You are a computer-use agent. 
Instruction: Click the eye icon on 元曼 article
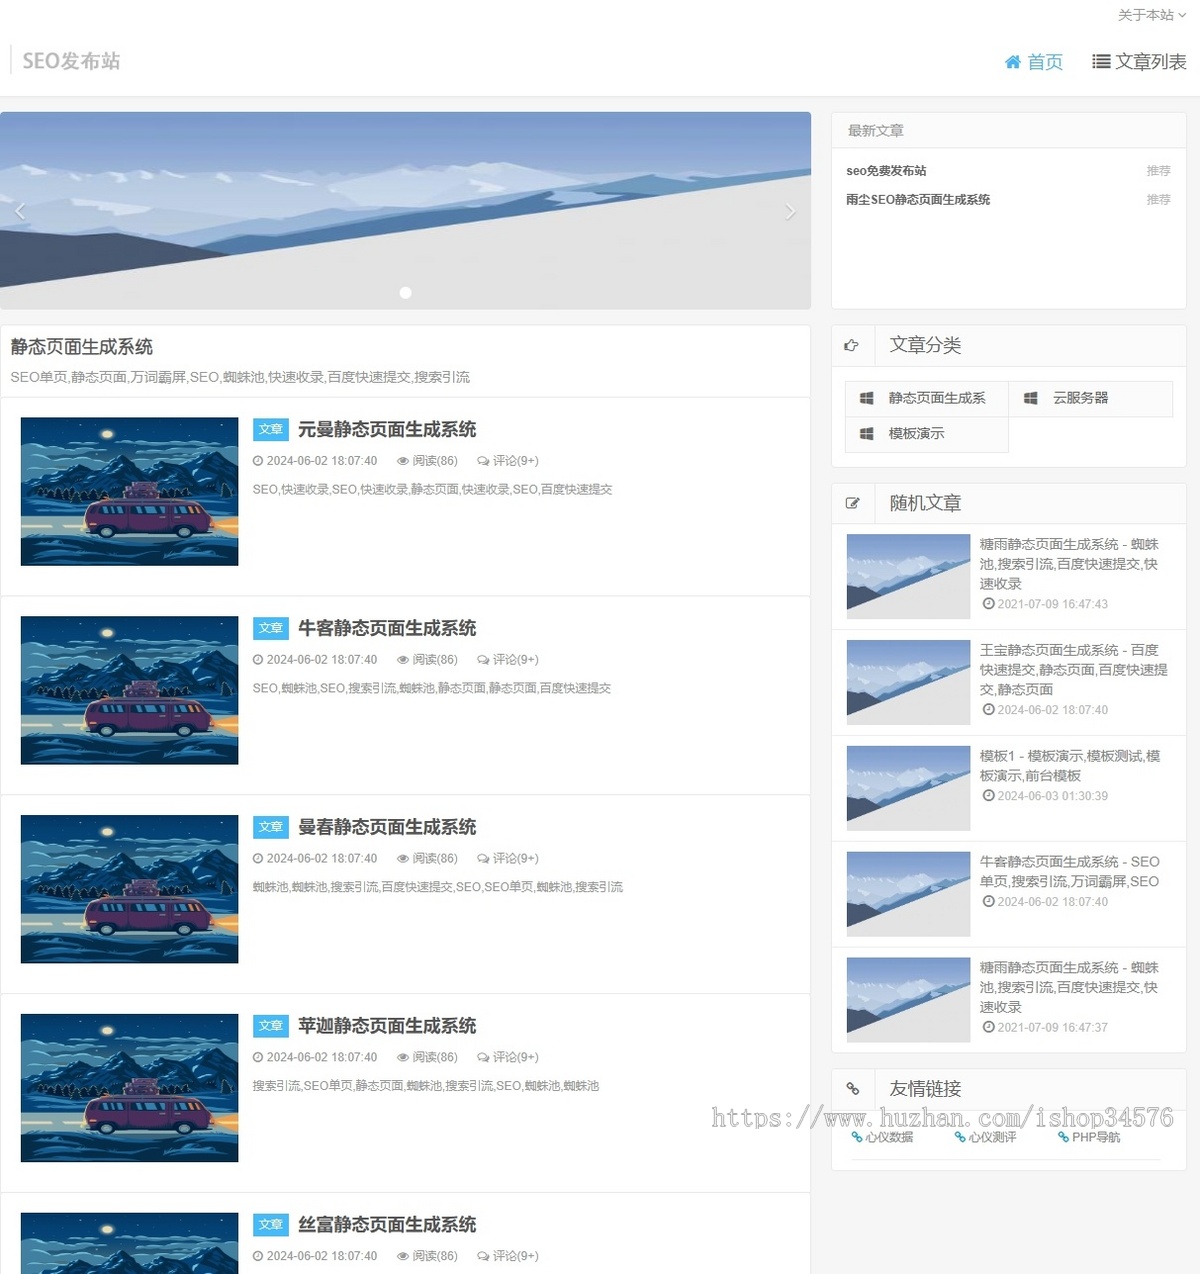[403, 462]
